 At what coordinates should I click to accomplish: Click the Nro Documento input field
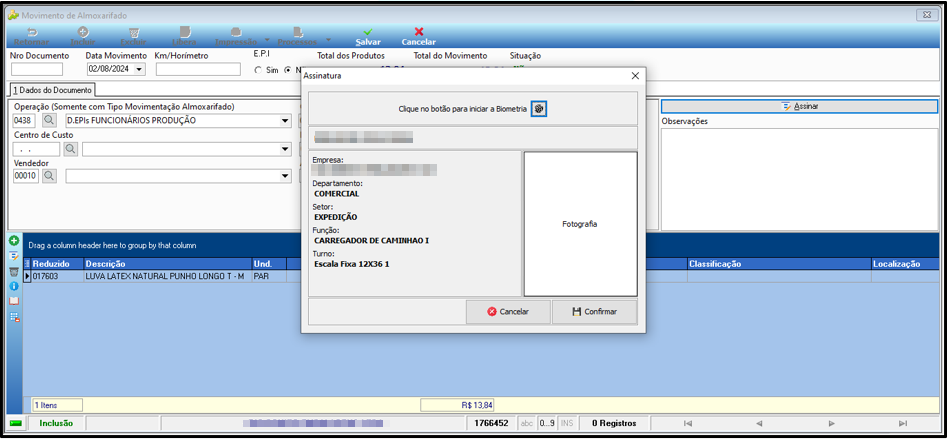36,69
